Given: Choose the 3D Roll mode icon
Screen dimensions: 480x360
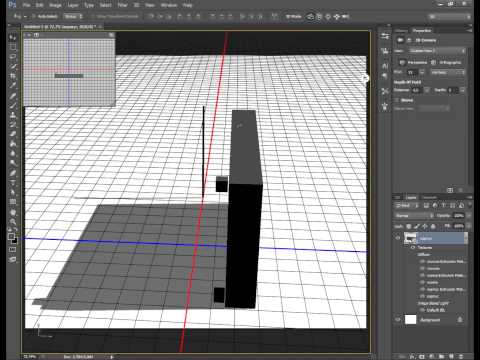Looking at the screenshot, I should (x=319, y=16).
